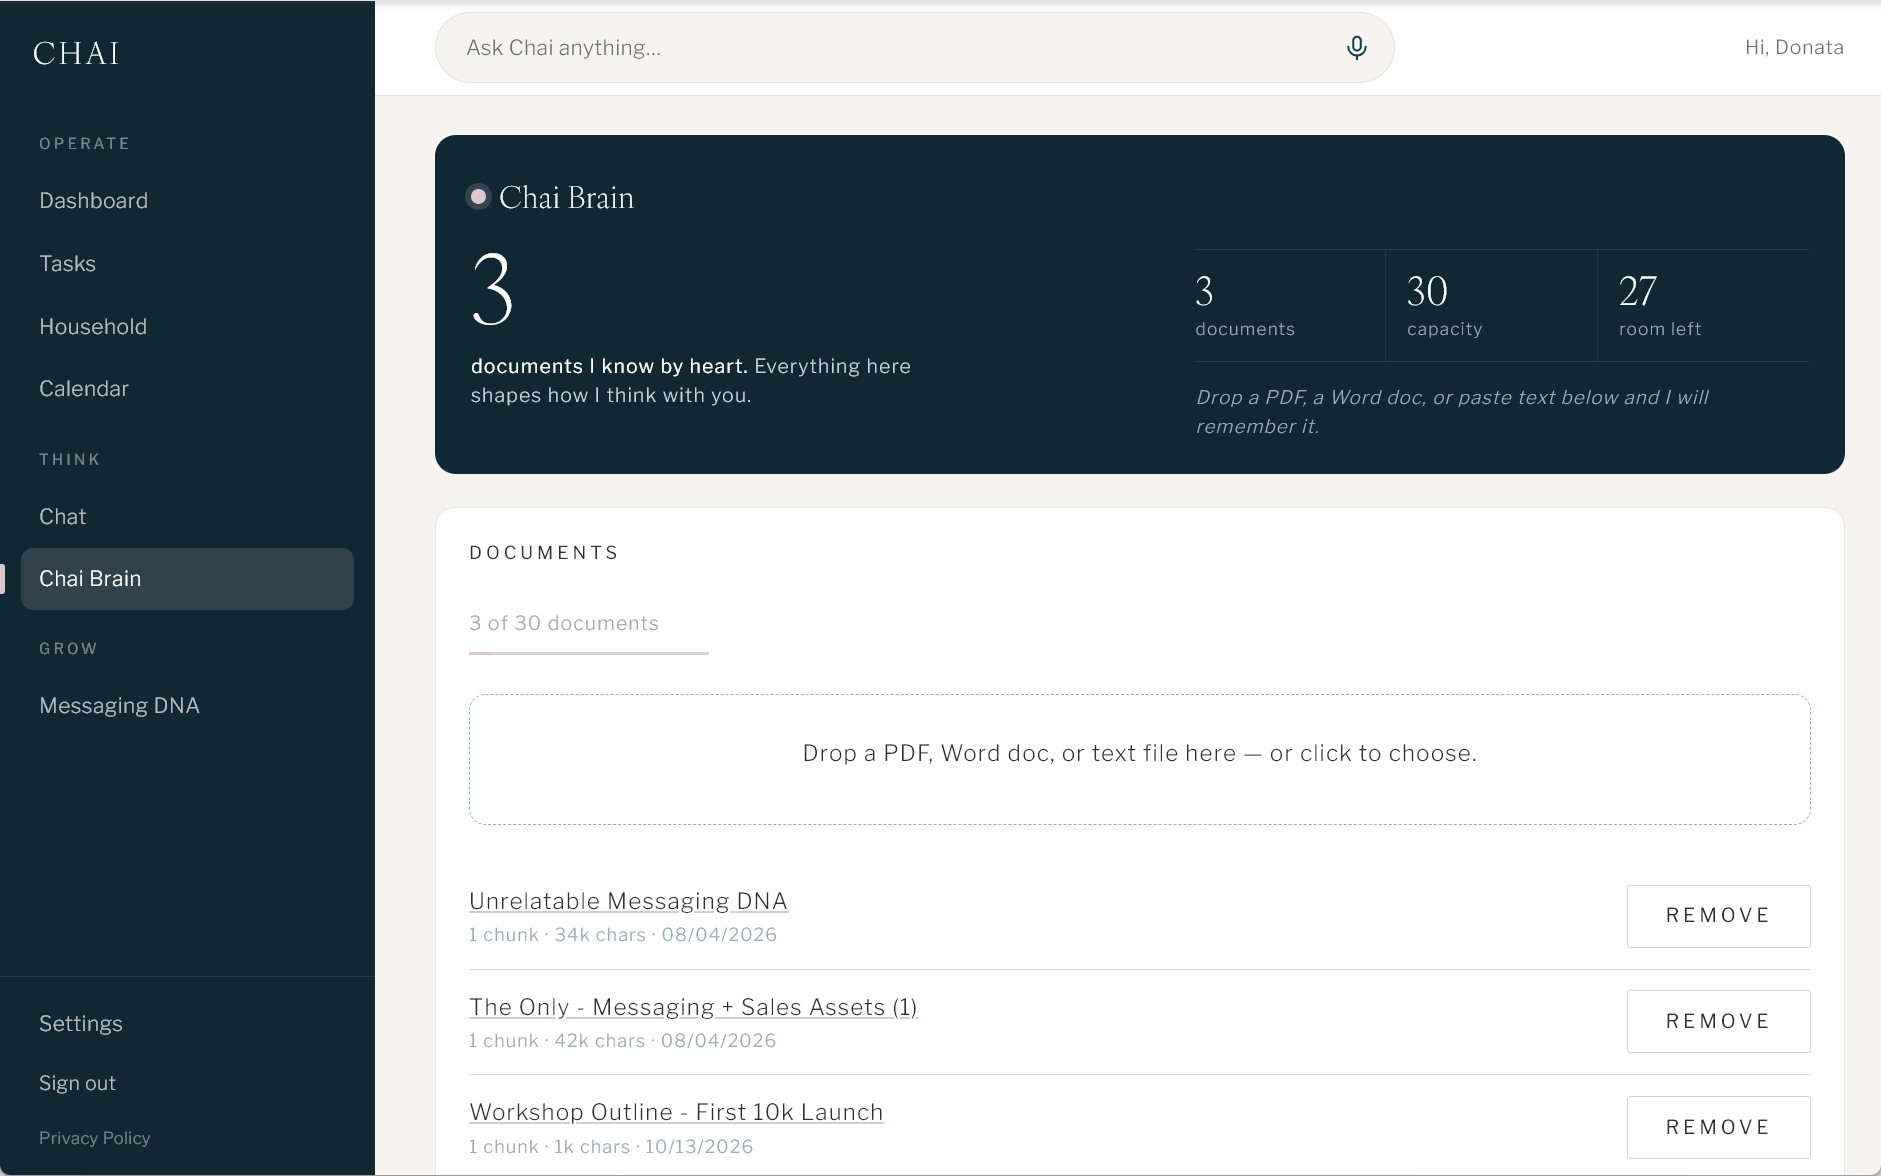Click the 3 of 30 documents progress bar

click(589, 653)
